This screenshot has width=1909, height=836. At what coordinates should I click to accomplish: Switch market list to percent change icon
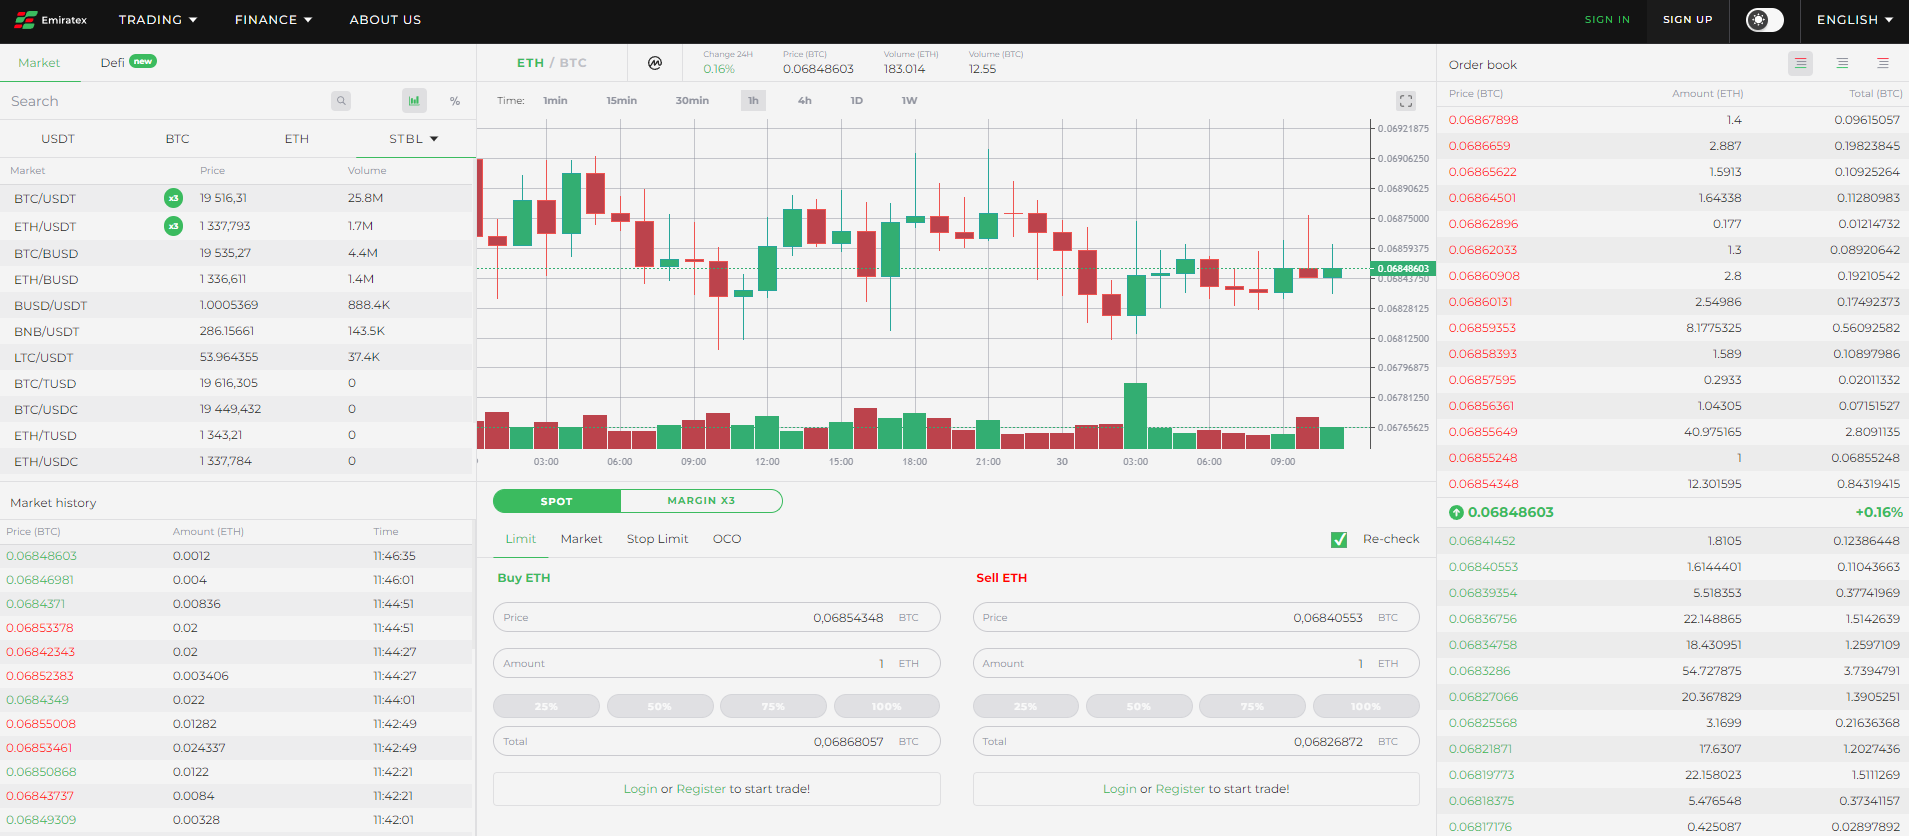[455, 101]
